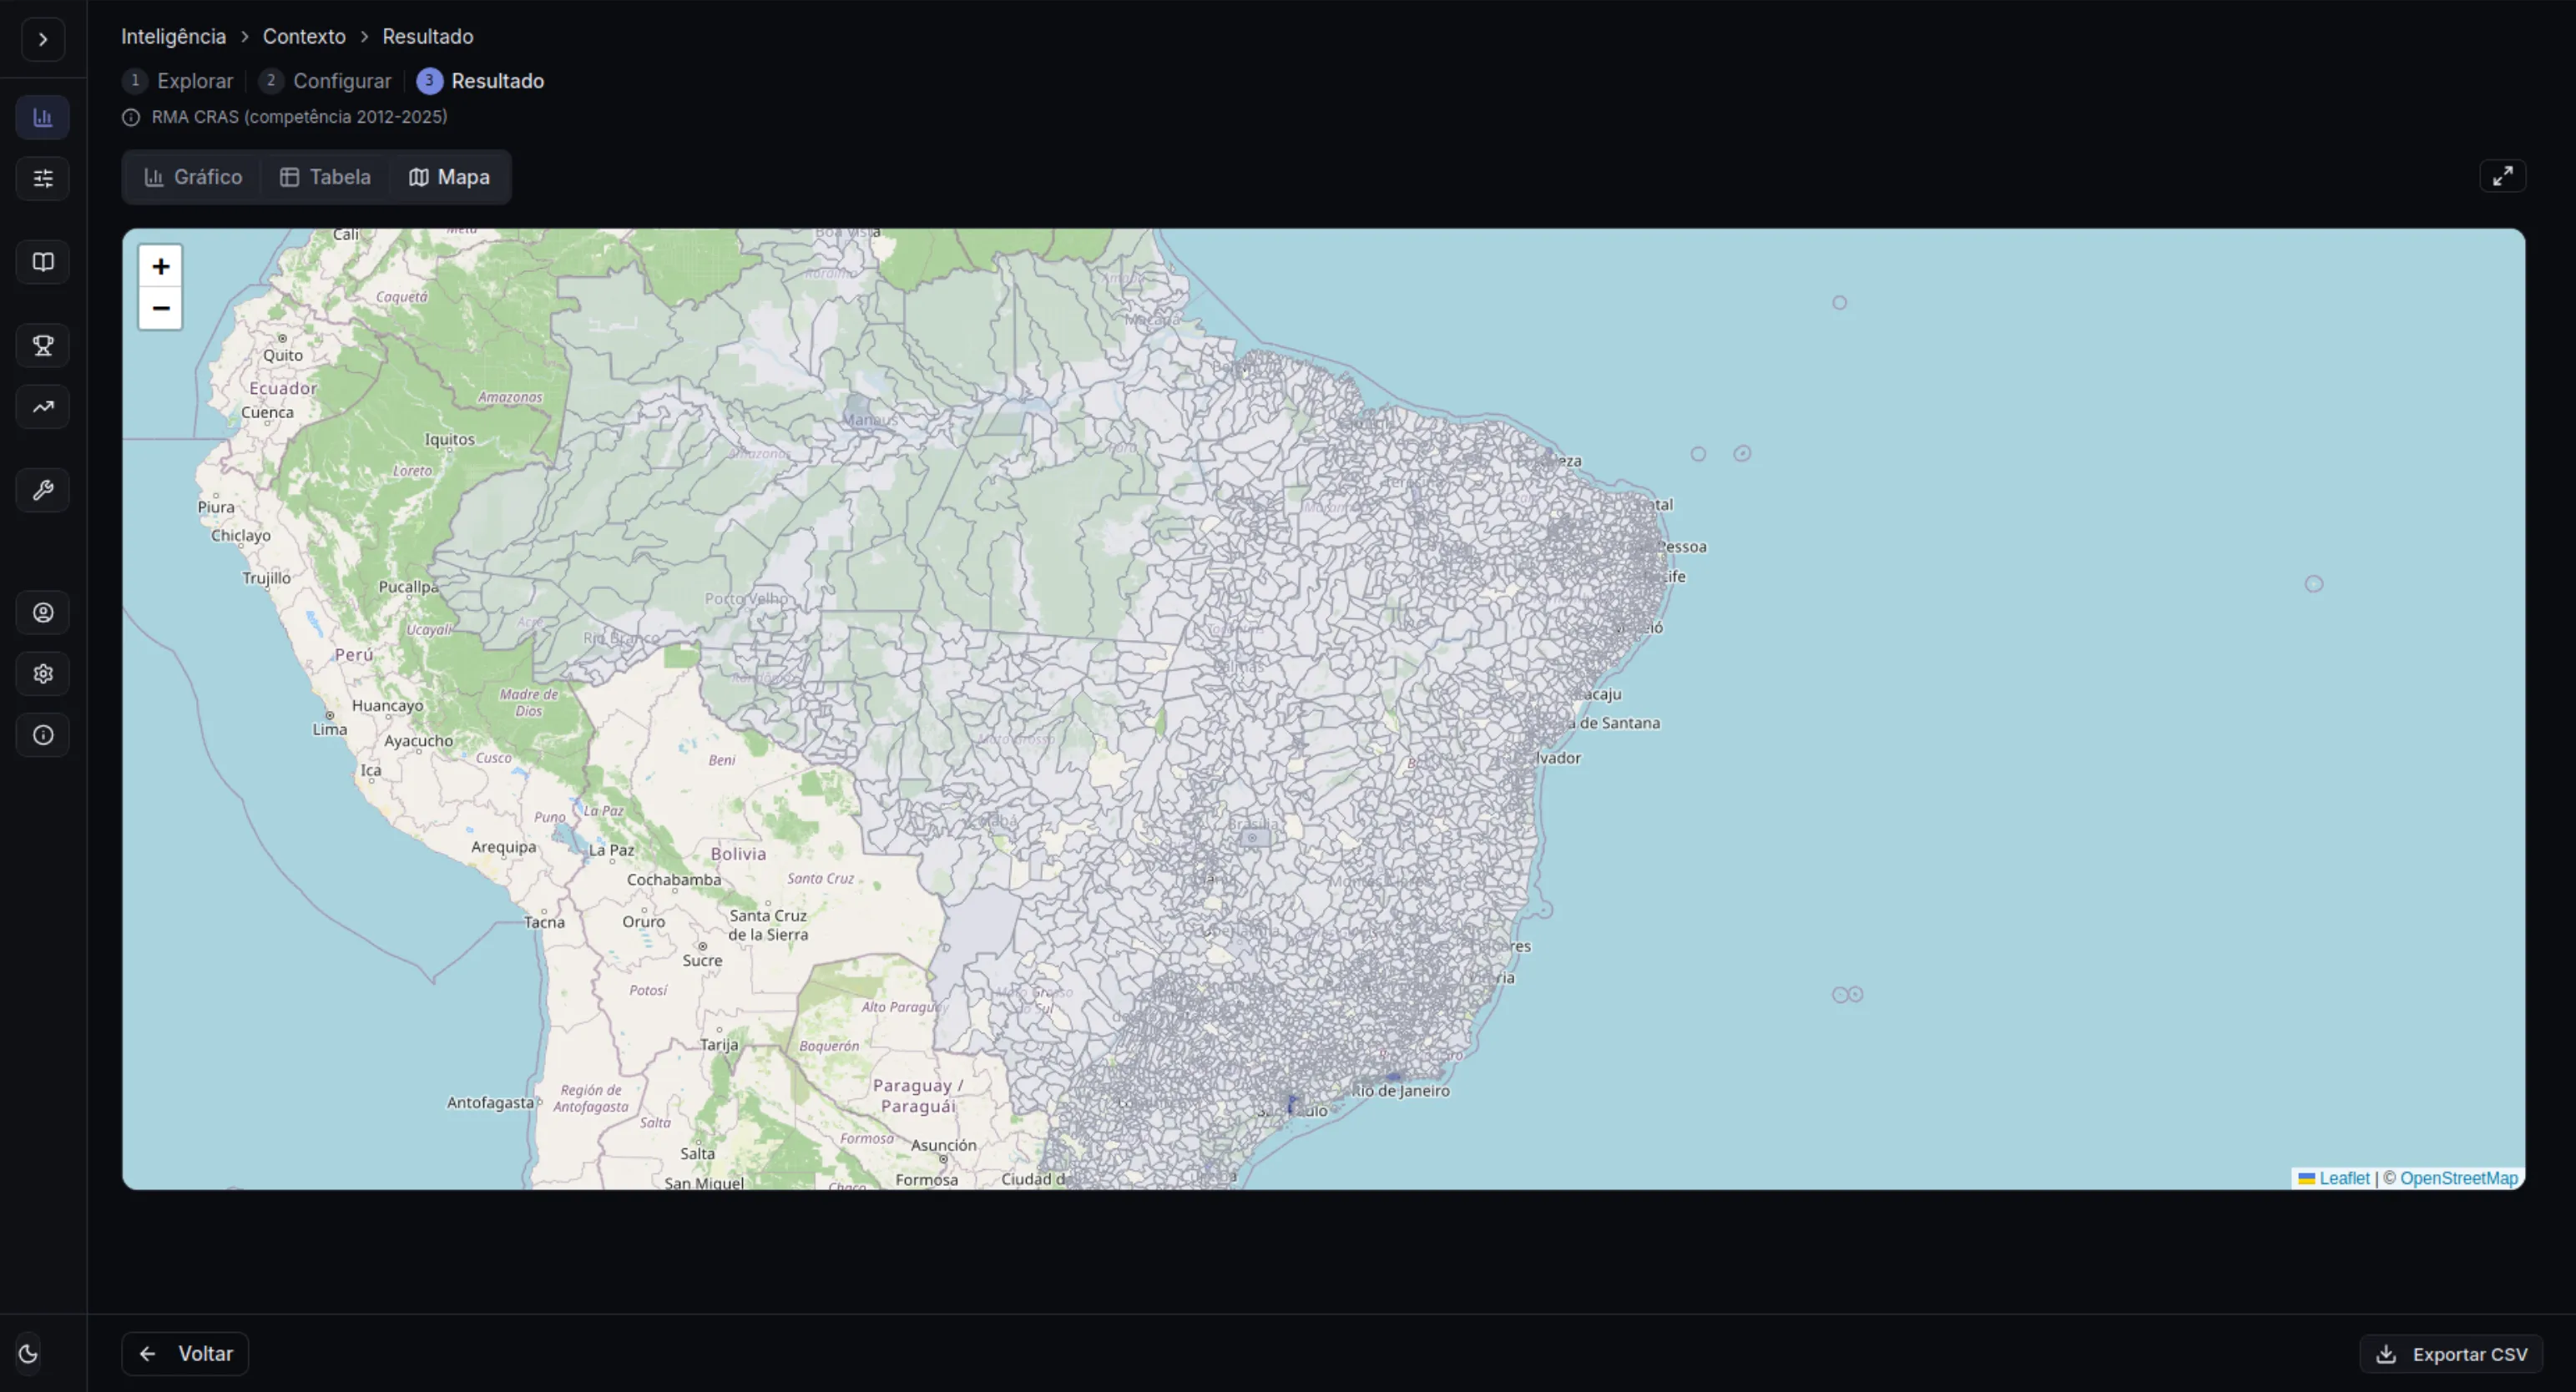
Task: Select step 3 Resultado
Action: tap(481, 81)
